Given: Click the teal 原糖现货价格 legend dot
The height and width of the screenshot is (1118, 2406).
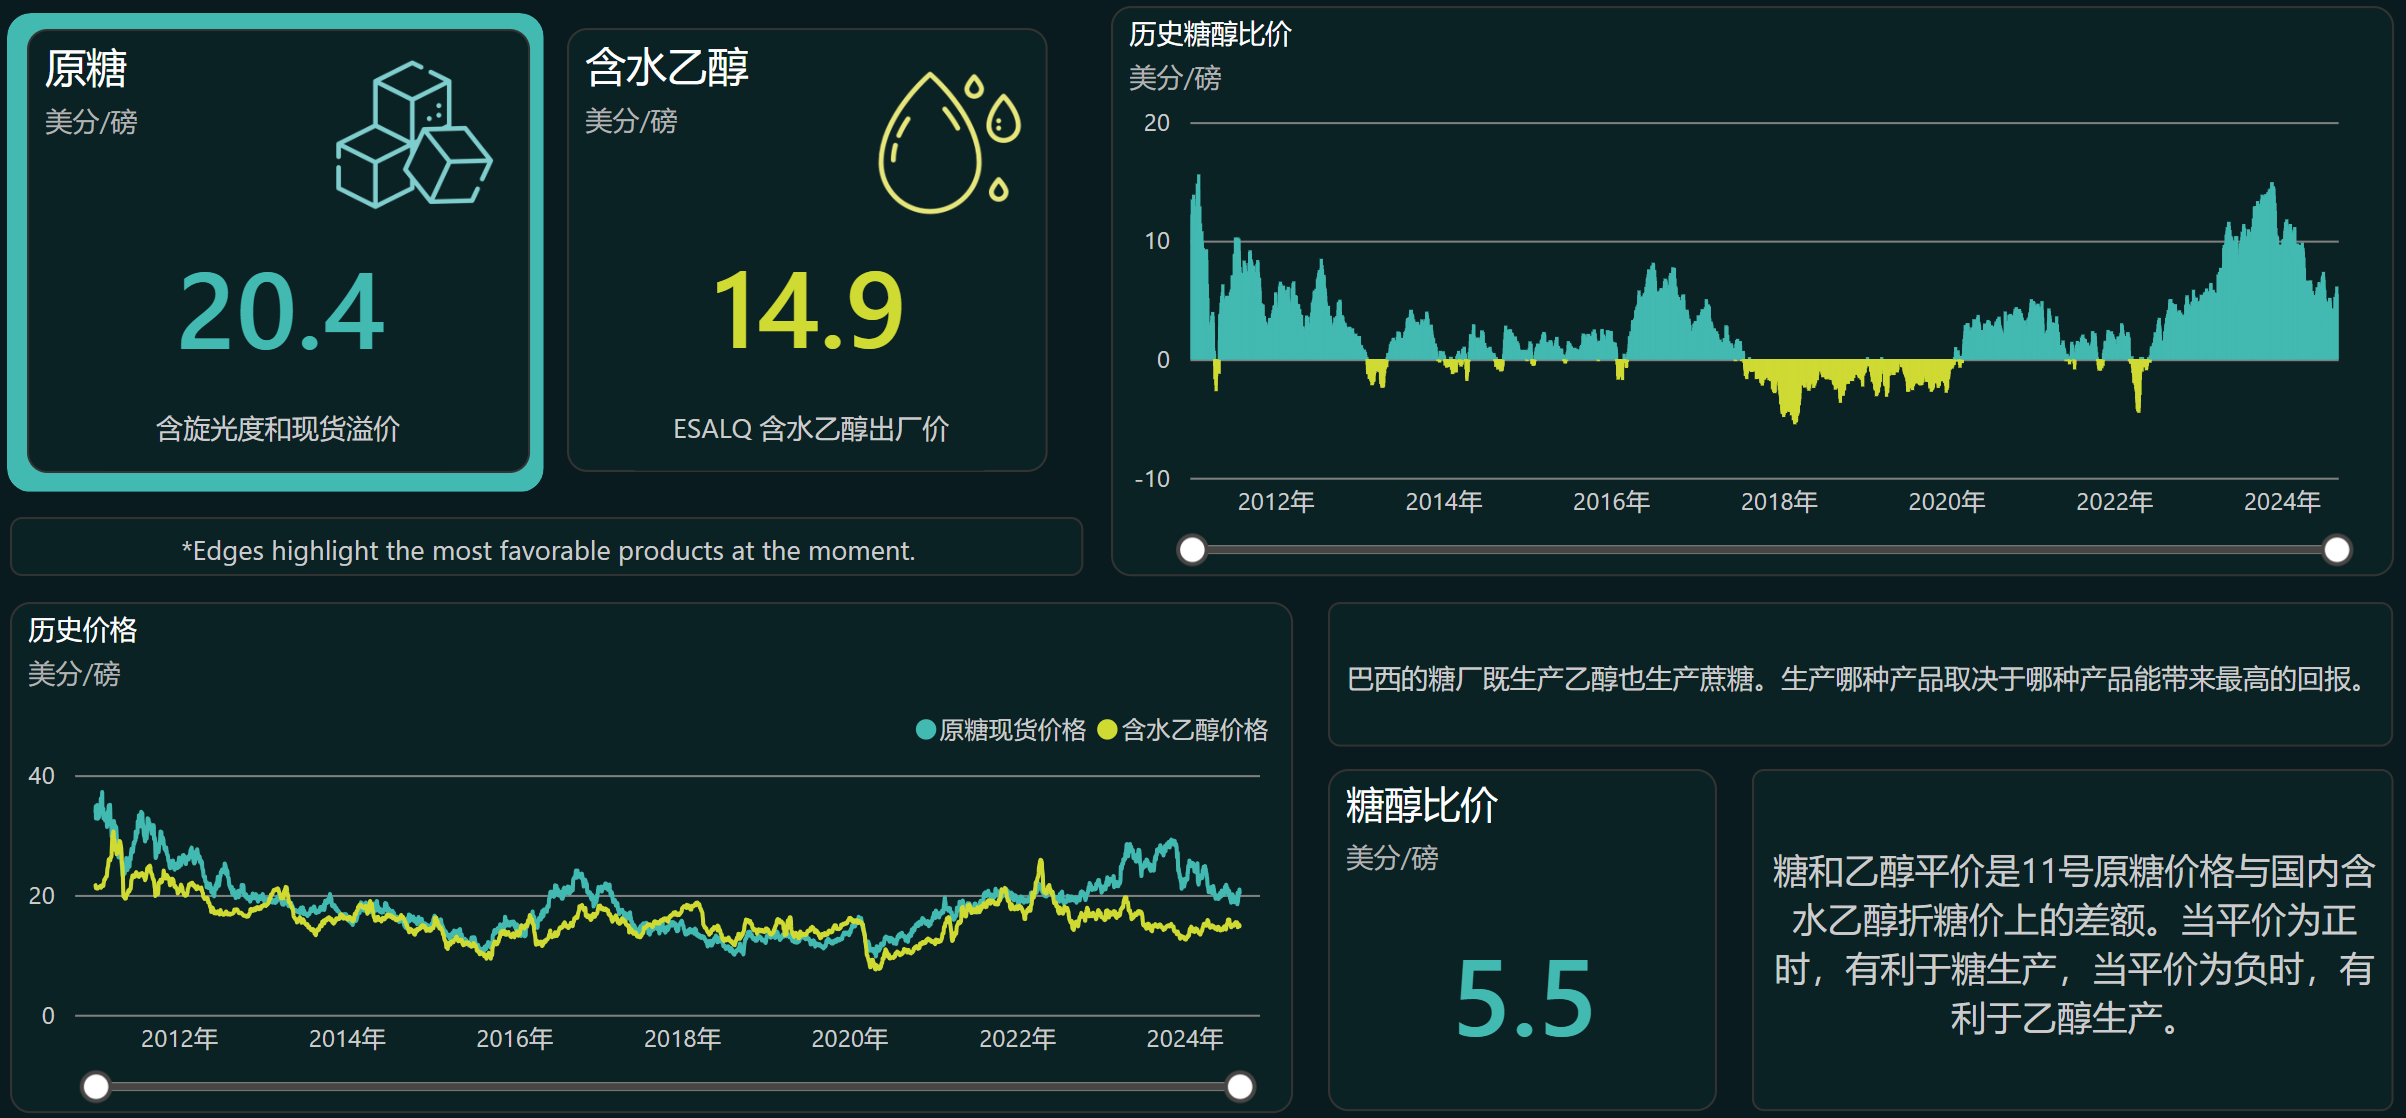Looking at the screenshot, I should [926, 730].
